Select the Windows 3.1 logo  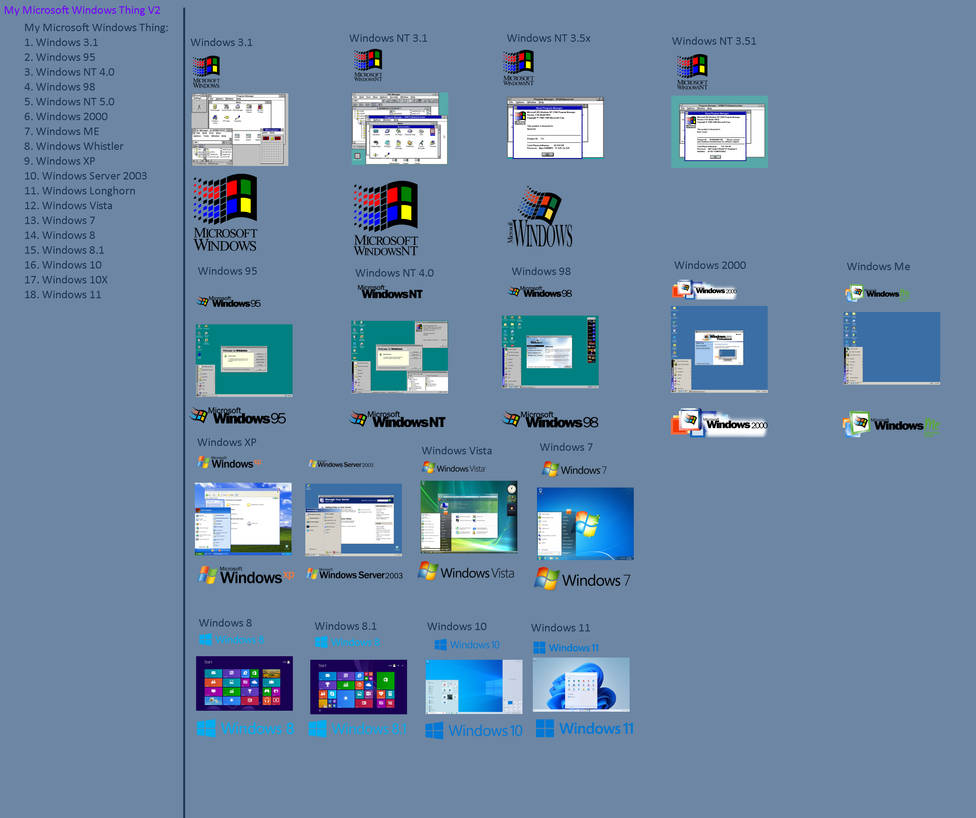(x=206, y=68)
